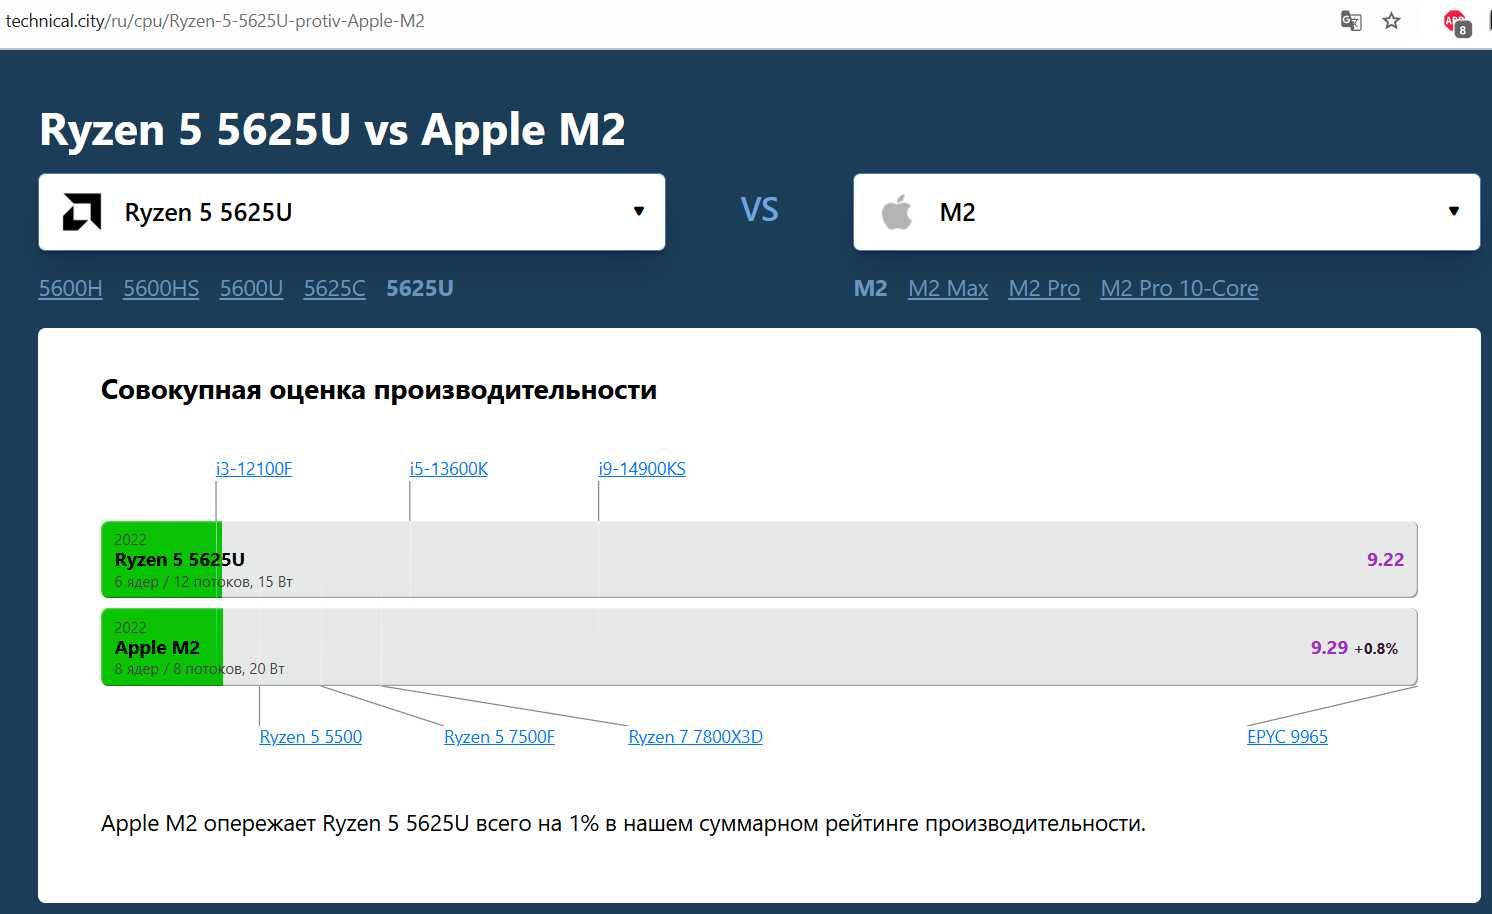Open the Ryzen 7 7800X3D reference link

tap(695, 737)
